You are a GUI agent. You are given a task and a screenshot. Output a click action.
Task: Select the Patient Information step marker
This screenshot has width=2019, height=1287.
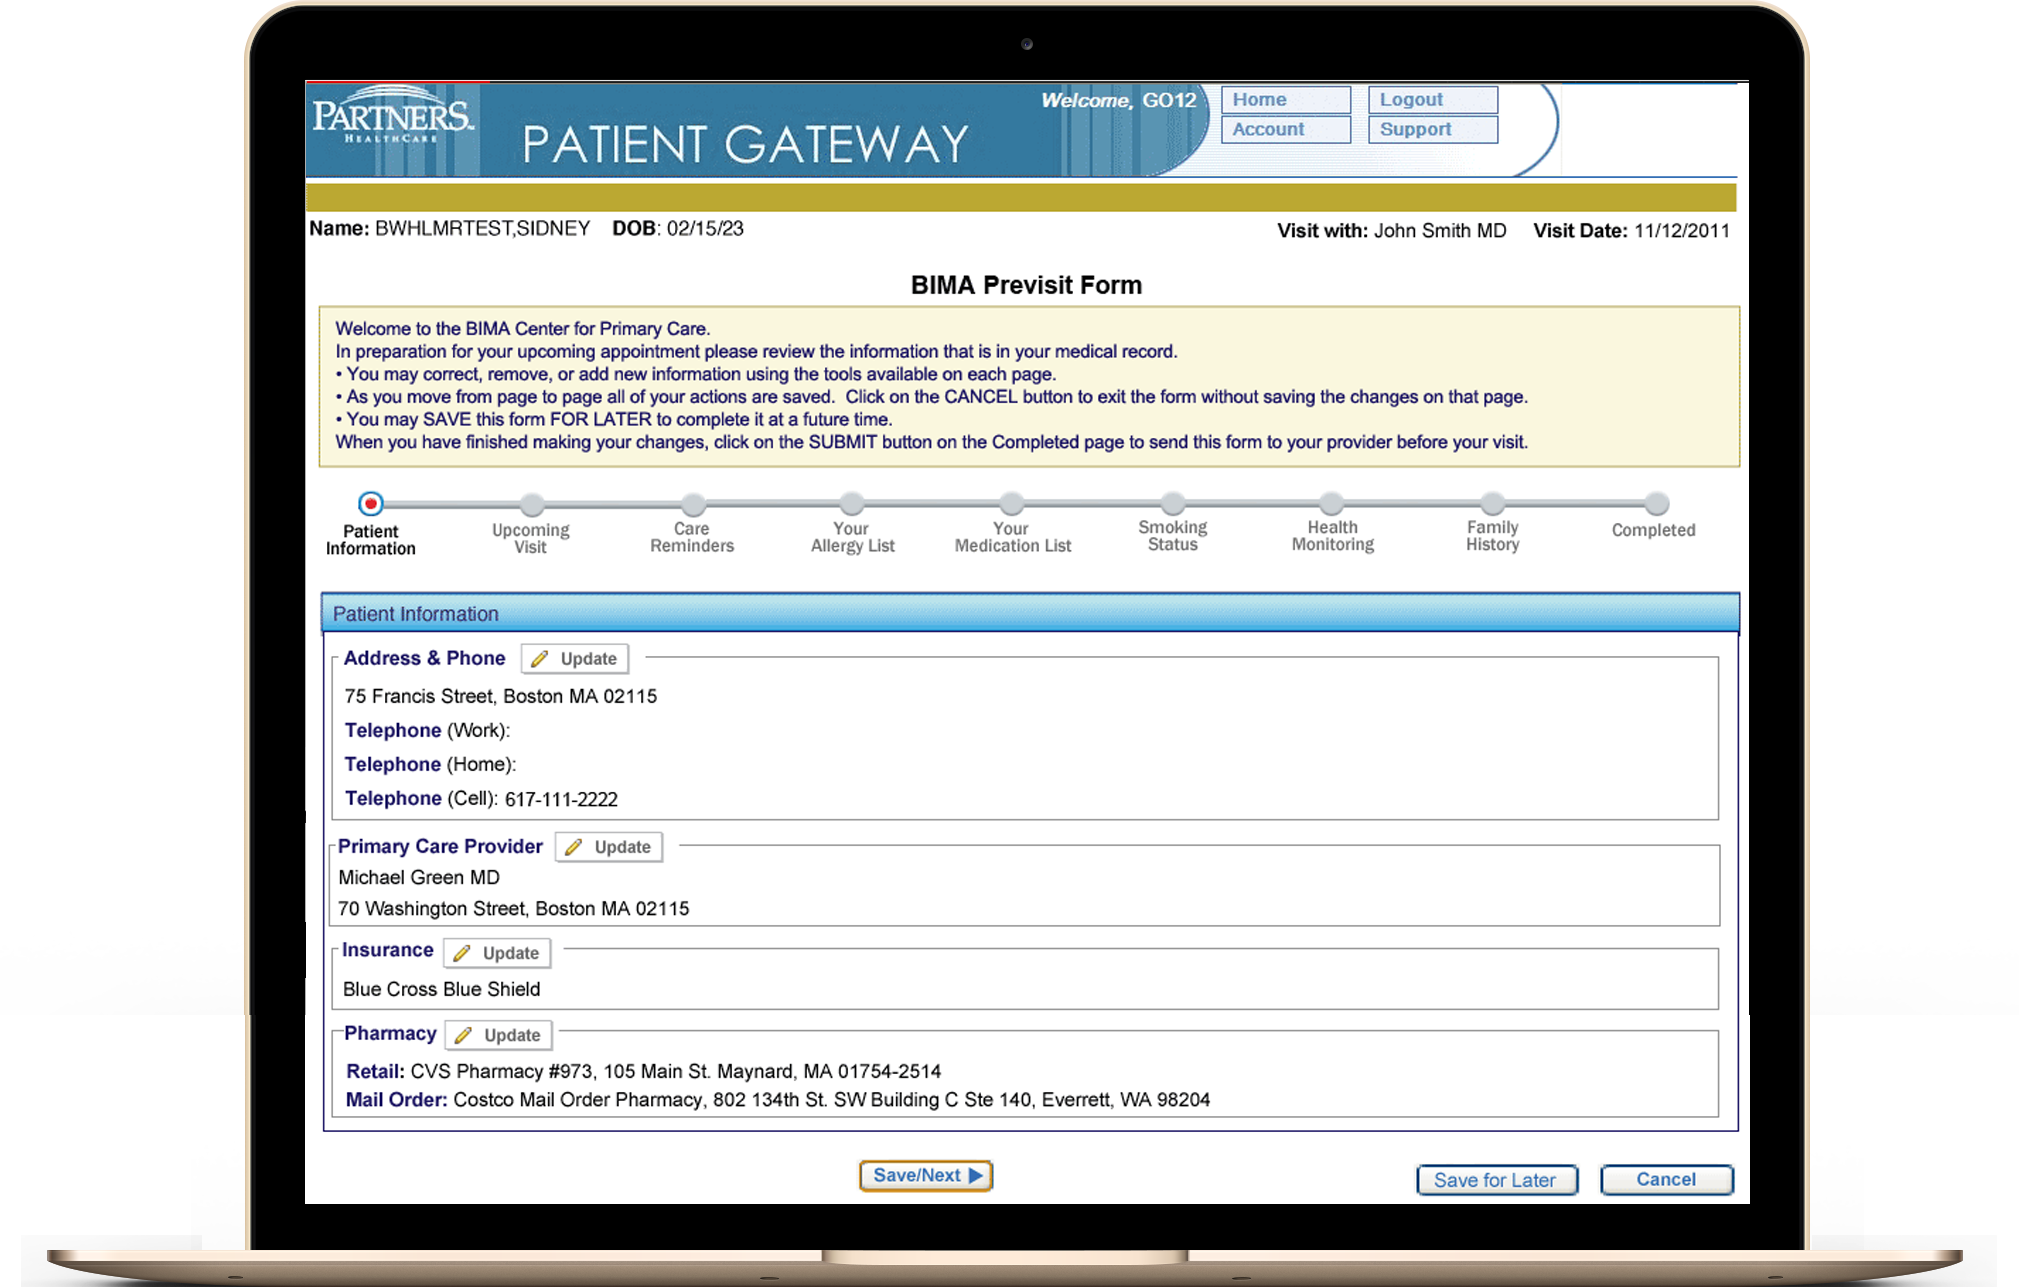pos(371,503)
